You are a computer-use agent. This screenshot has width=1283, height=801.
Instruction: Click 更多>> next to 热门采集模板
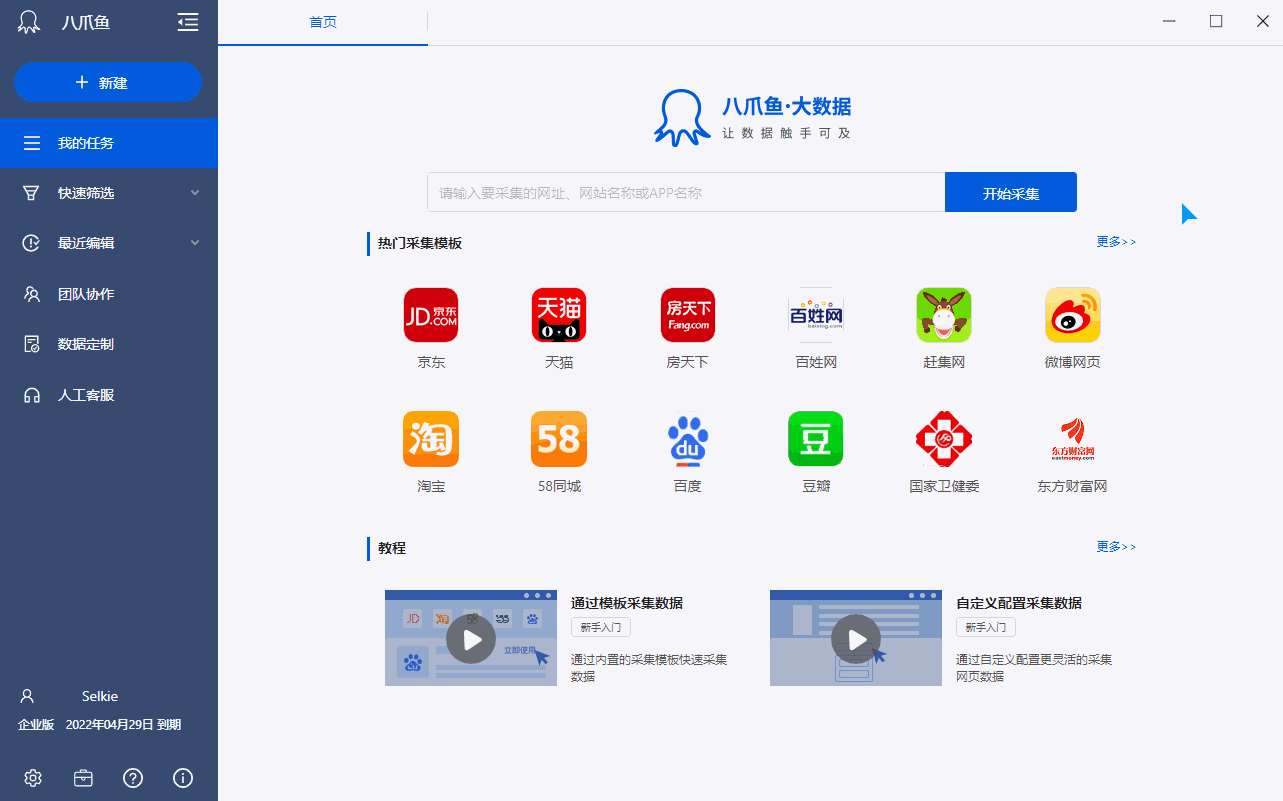pos(1116,242)
